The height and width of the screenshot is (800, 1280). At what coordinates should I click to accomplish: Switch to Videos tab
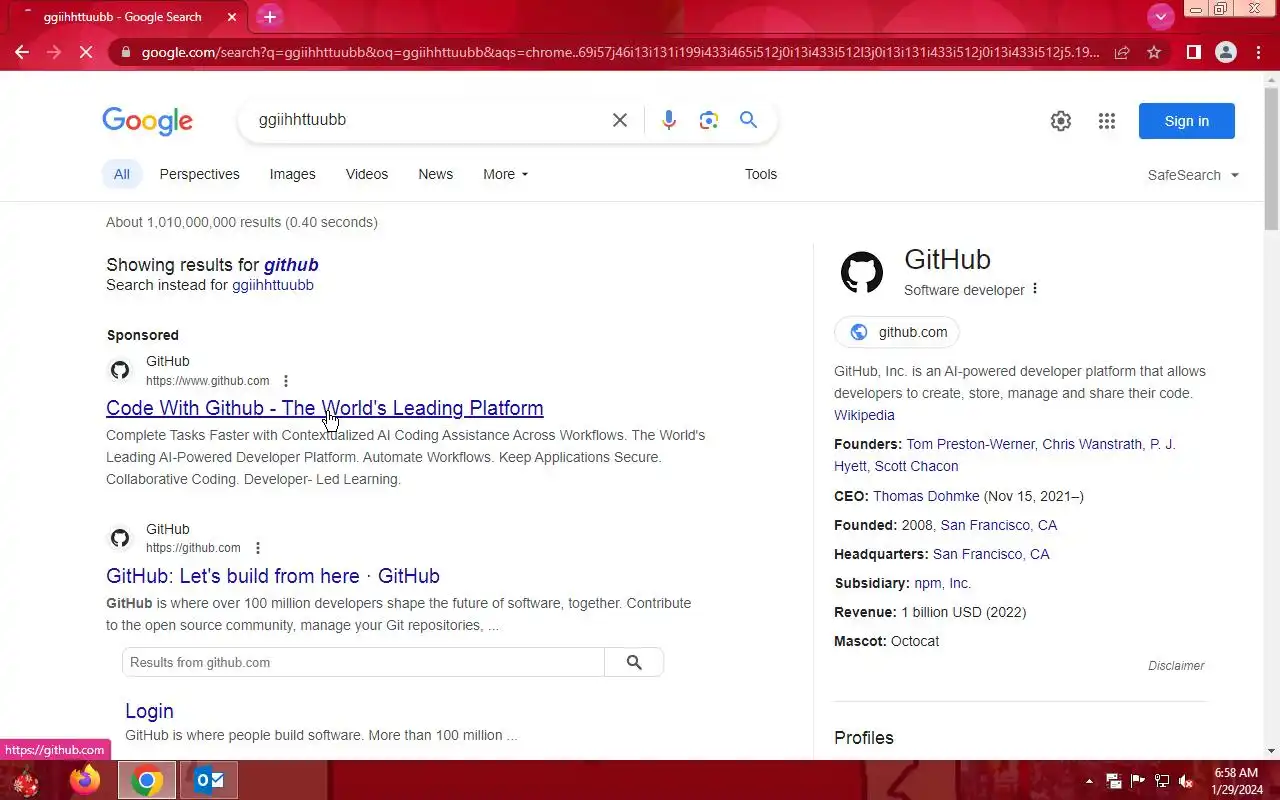coord(367,174)
